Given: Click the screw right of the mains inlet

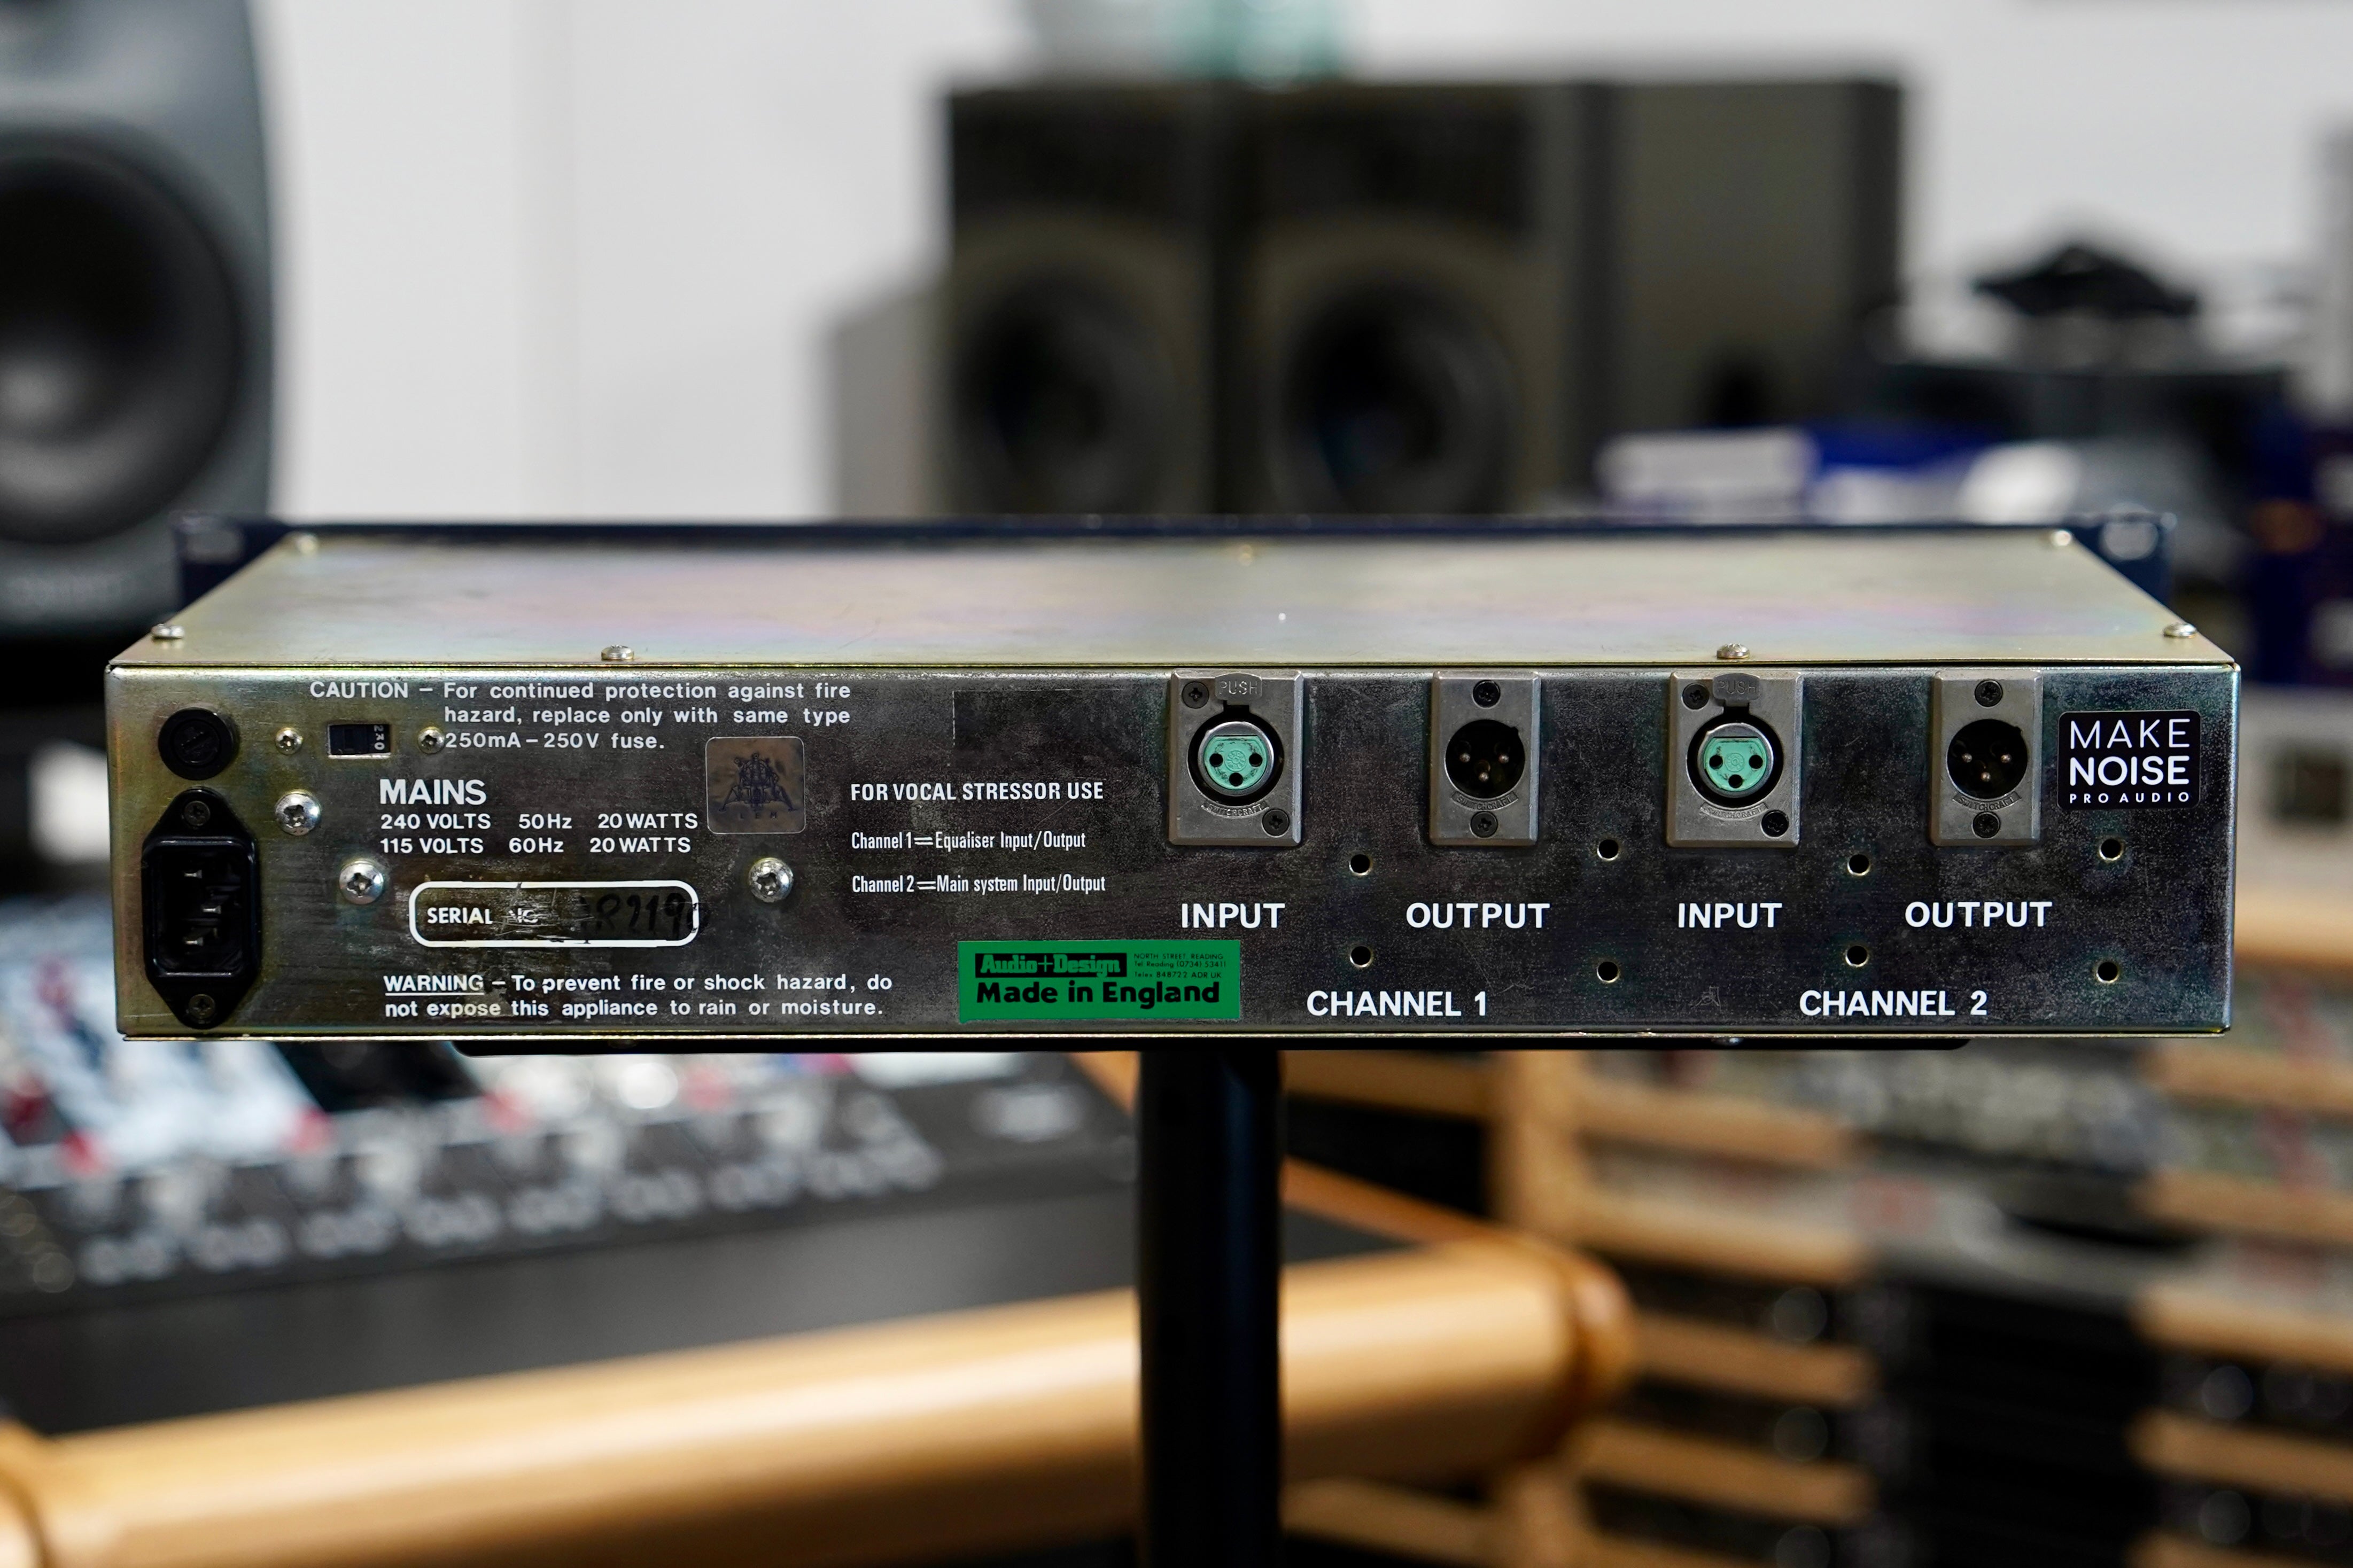Looking at the screenshot, I should [297, 812].
